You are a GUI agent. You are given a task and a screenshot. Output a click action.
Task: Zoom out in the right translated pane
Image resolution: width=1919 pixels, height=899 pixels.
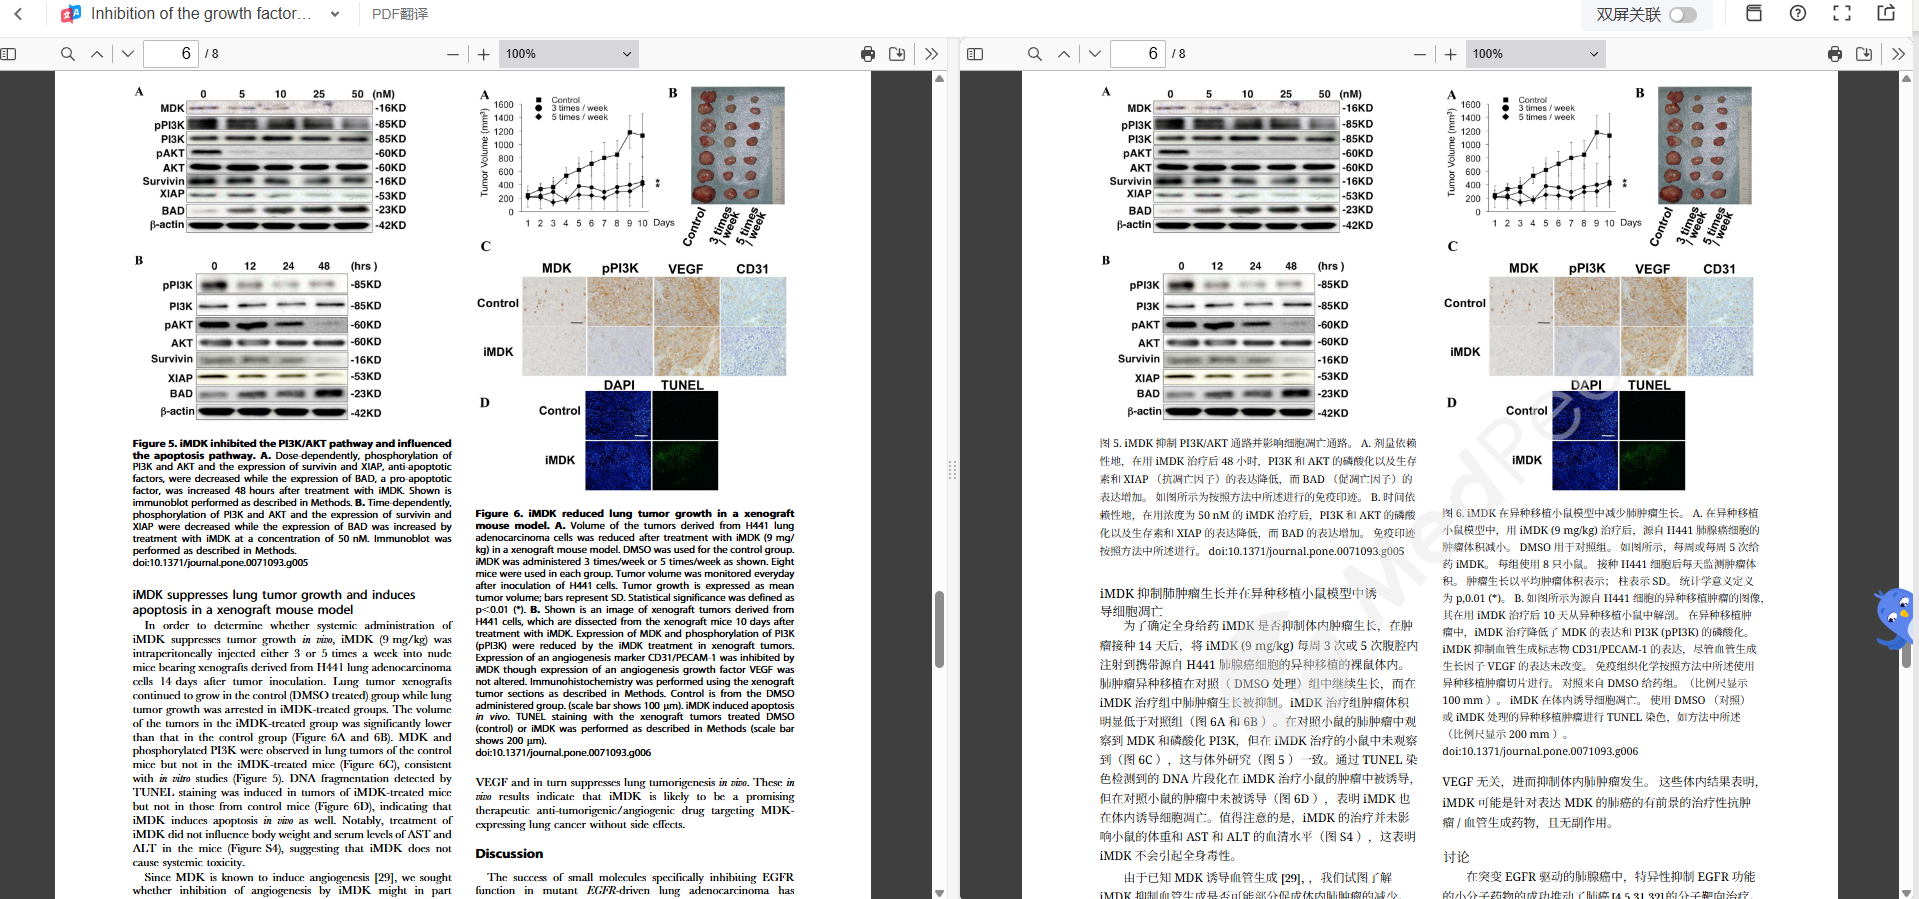[x=1420, y=54]
